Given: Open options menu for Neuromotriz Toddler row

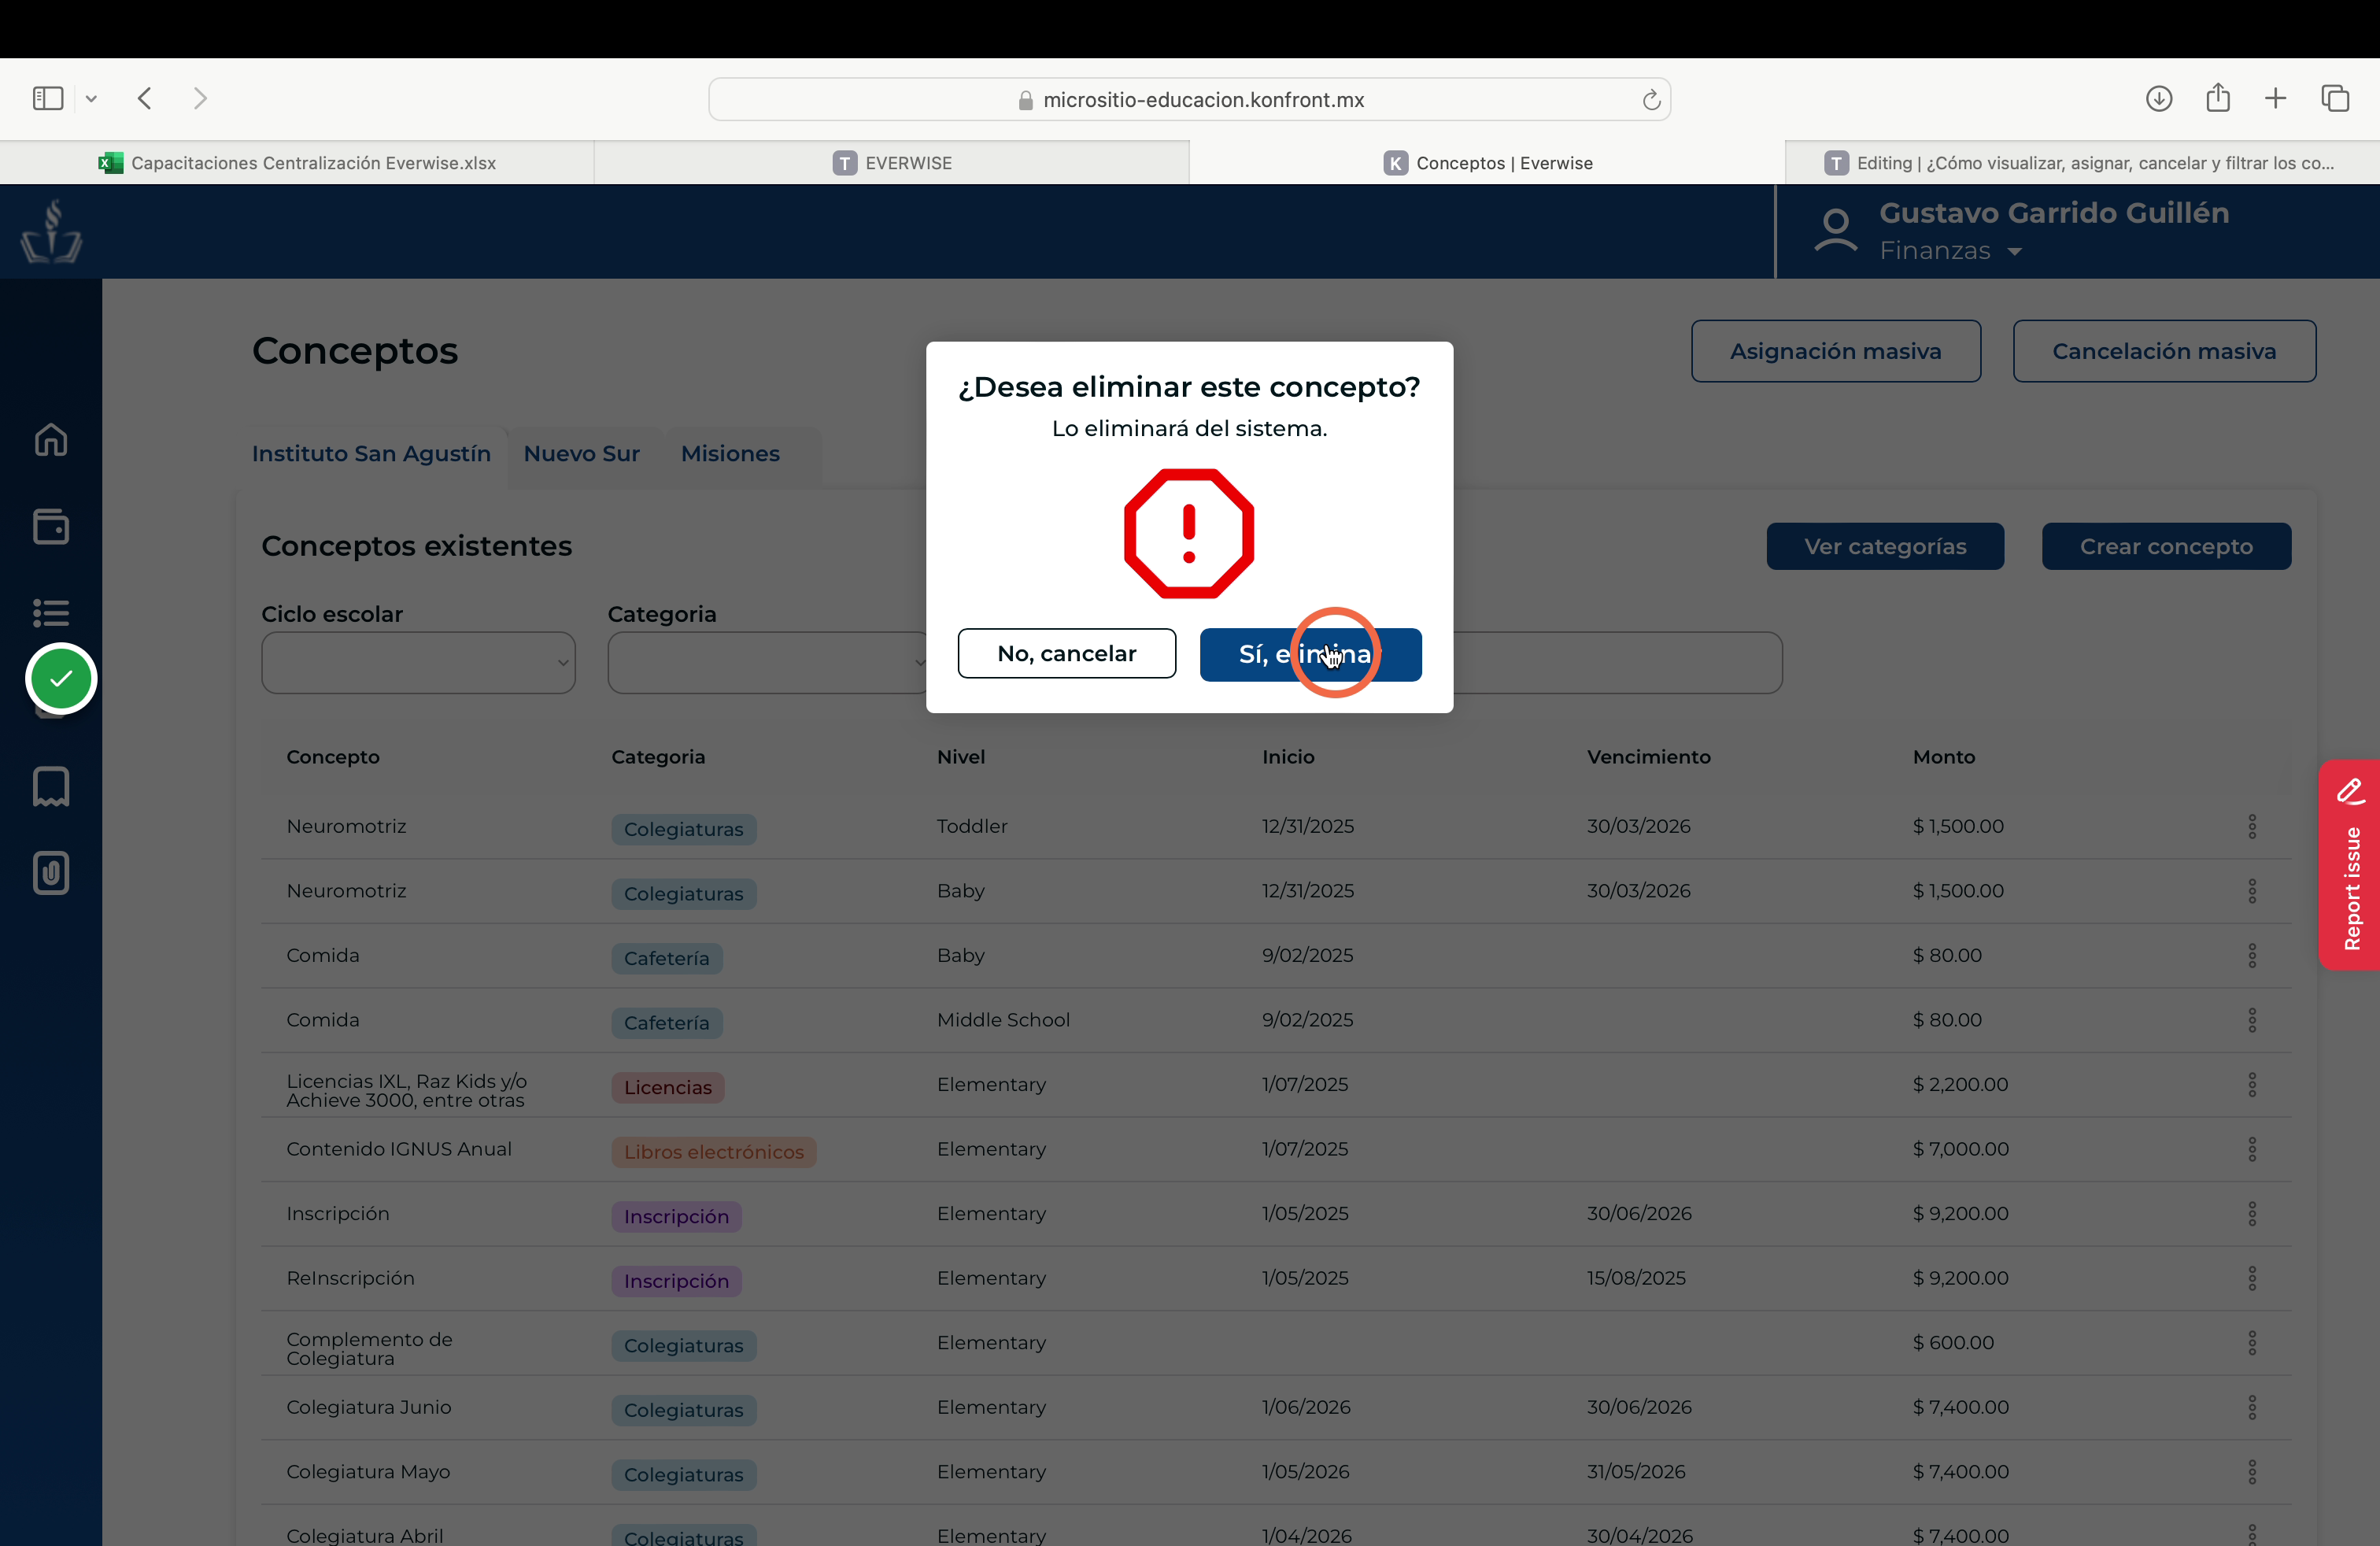Looking at the screenshot, I should click(2252, 826).
